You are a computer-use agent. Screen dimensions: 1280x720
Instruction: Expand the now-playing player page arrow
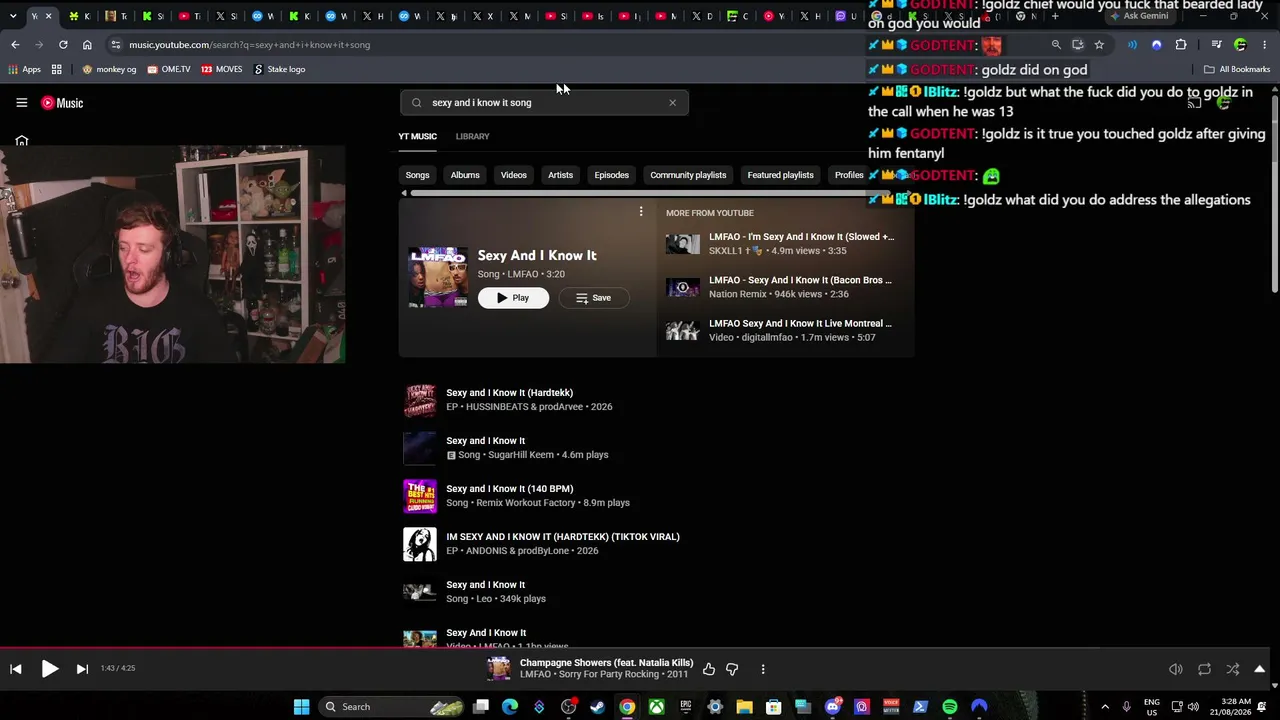point(1260,669)
